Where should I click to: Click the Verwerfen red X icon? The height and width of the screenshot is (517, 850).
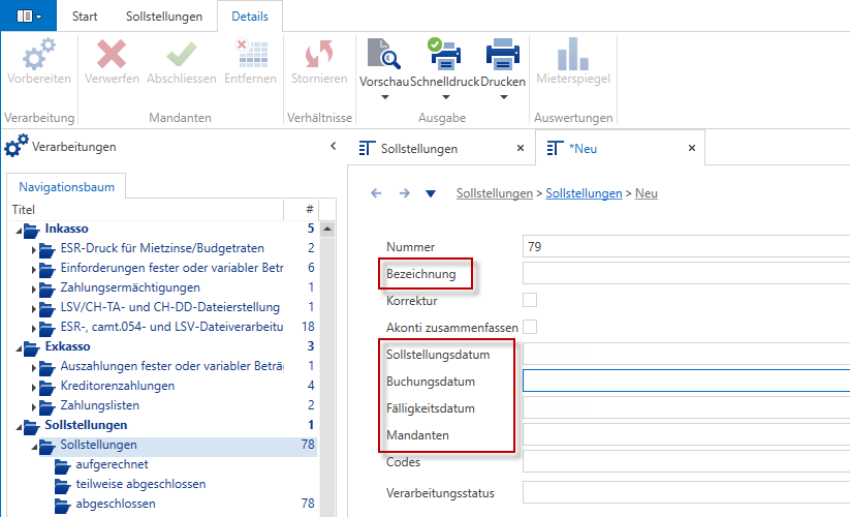coord(111,54)
